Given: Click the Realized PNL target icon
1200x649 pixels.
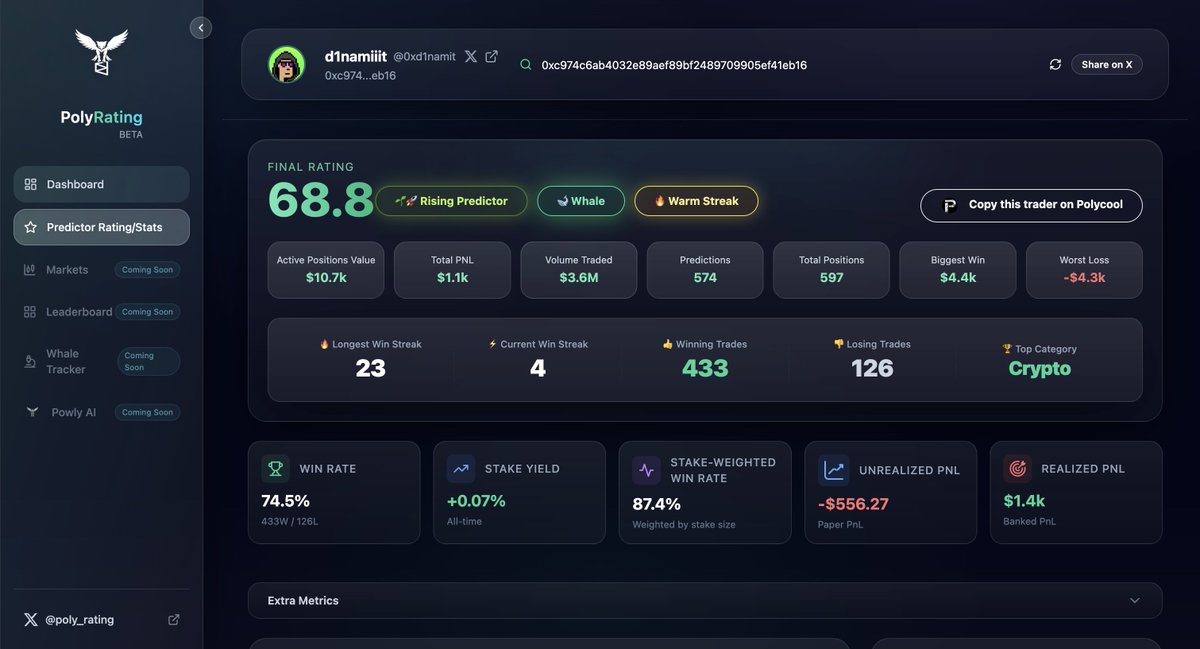Looking at the screenshot, I should click(x=1018, y=468).
